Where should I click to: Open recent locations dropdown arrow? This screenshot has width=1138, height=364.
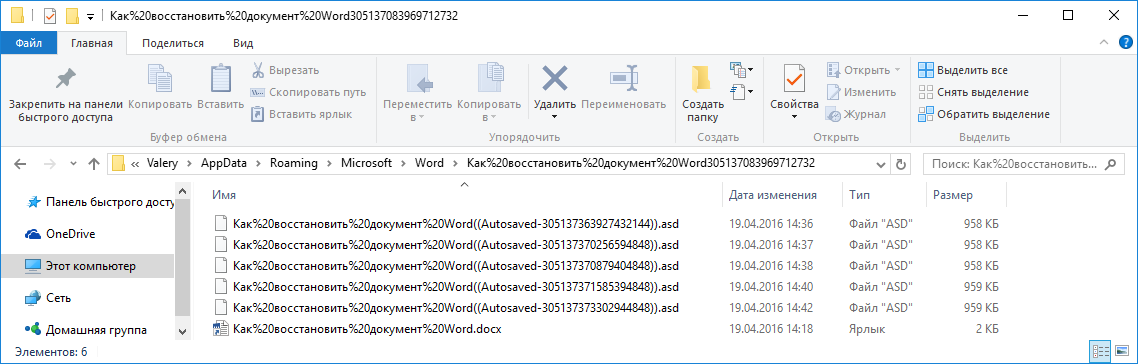coord(73,164)
